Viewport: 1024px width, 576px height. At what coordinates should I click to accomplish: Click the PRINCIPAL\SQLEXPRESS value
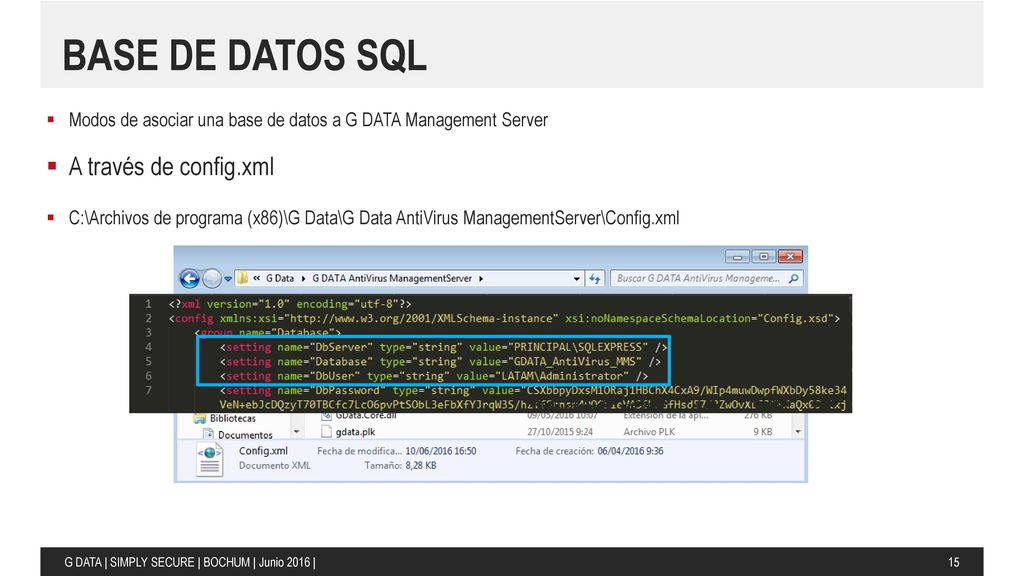click(x=578, y=347)
